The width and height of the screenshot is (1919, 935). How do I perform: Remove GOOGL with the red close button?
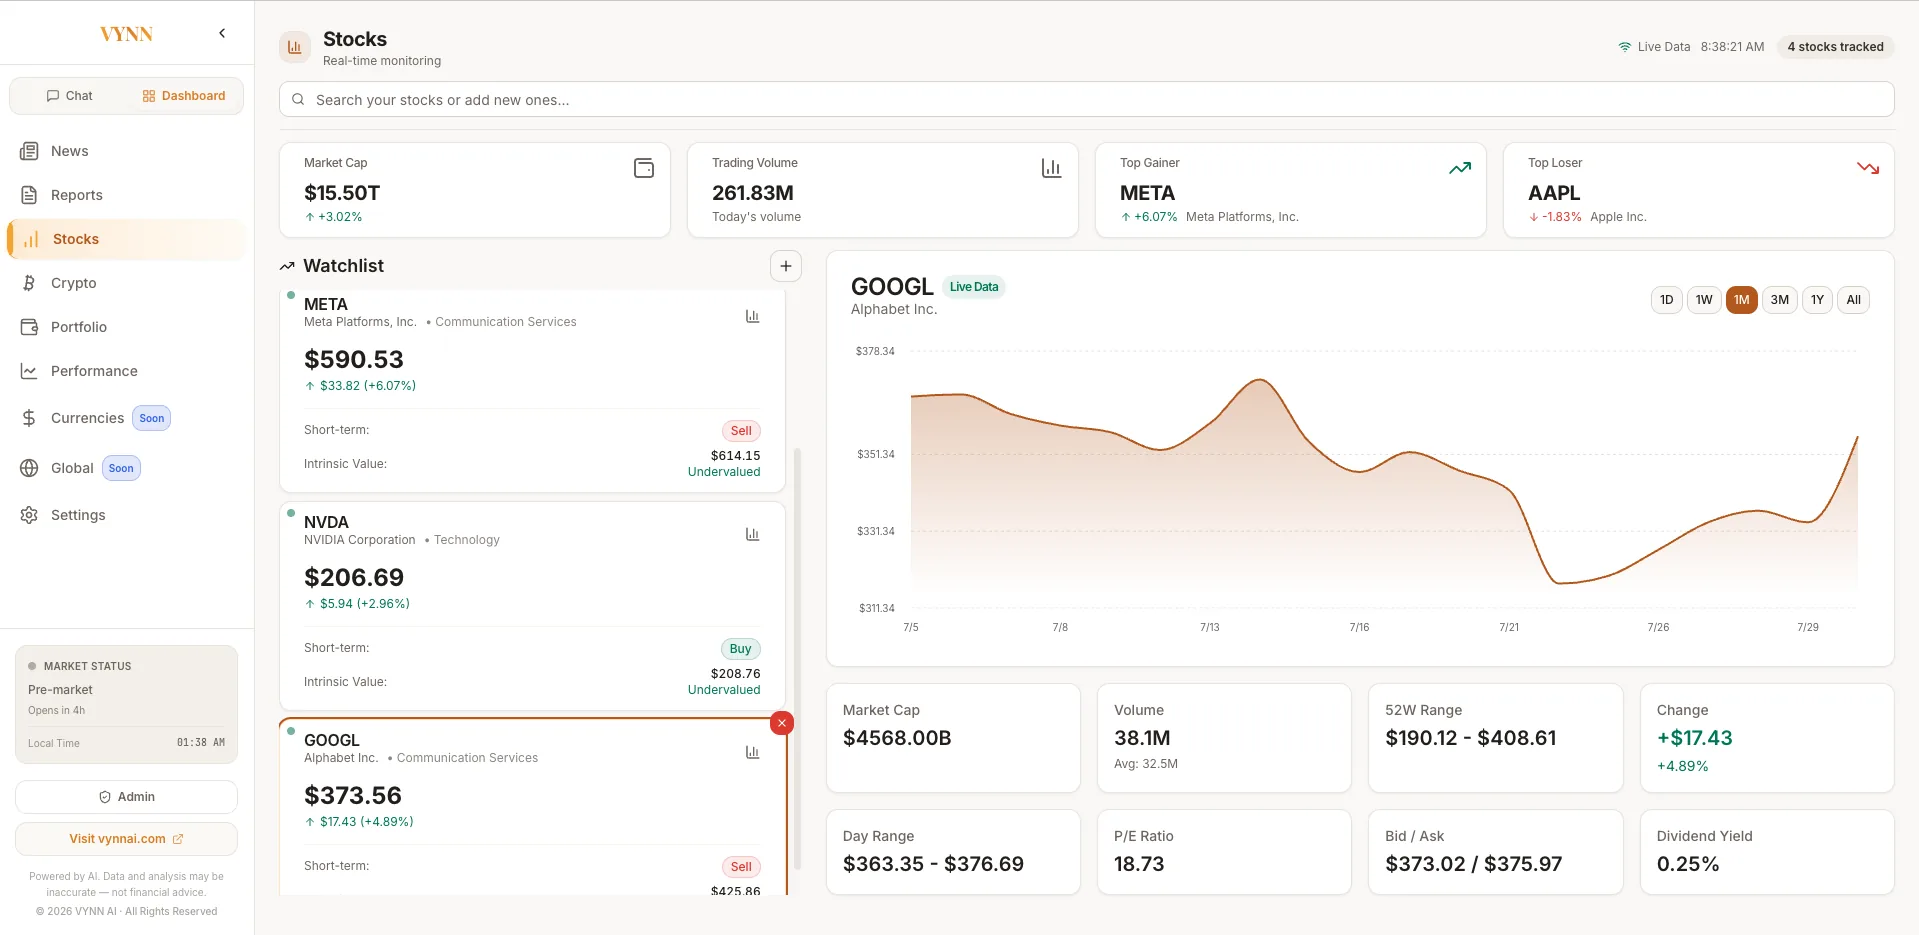782,723
